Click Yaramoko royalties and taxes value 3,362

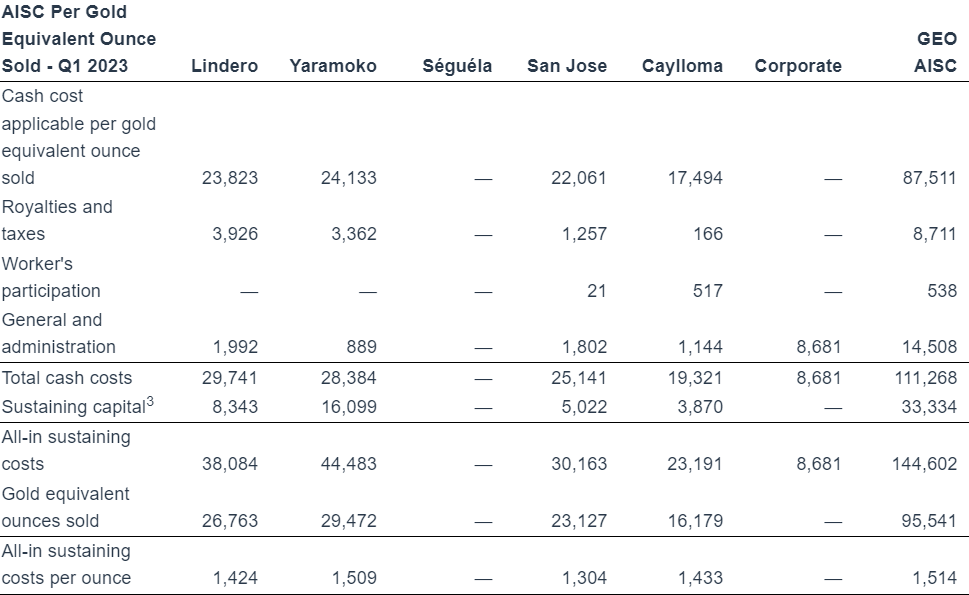click(x=354, y=234)
